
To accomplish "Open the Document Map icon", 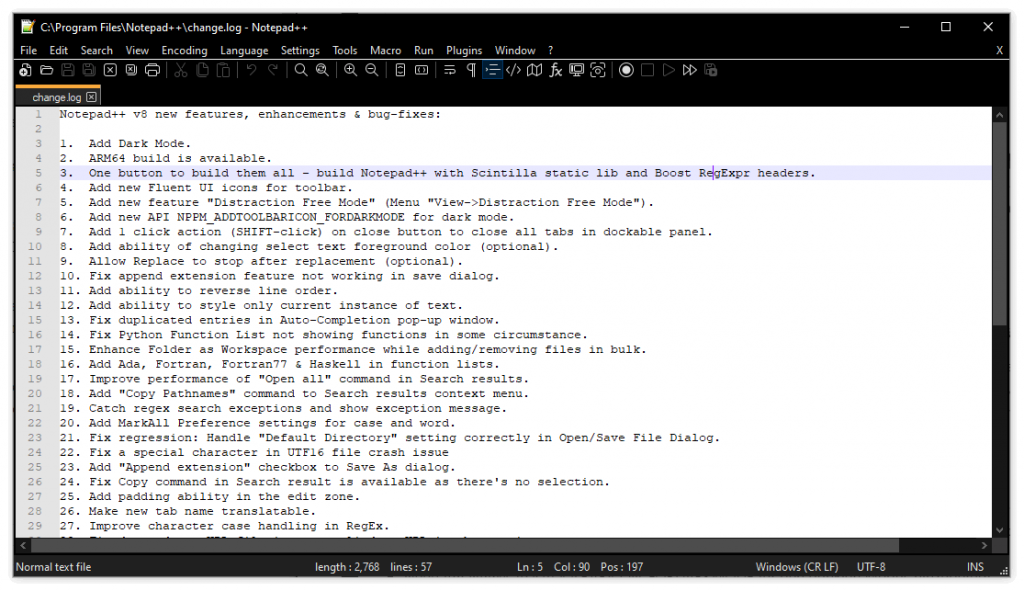I will 535,70.
